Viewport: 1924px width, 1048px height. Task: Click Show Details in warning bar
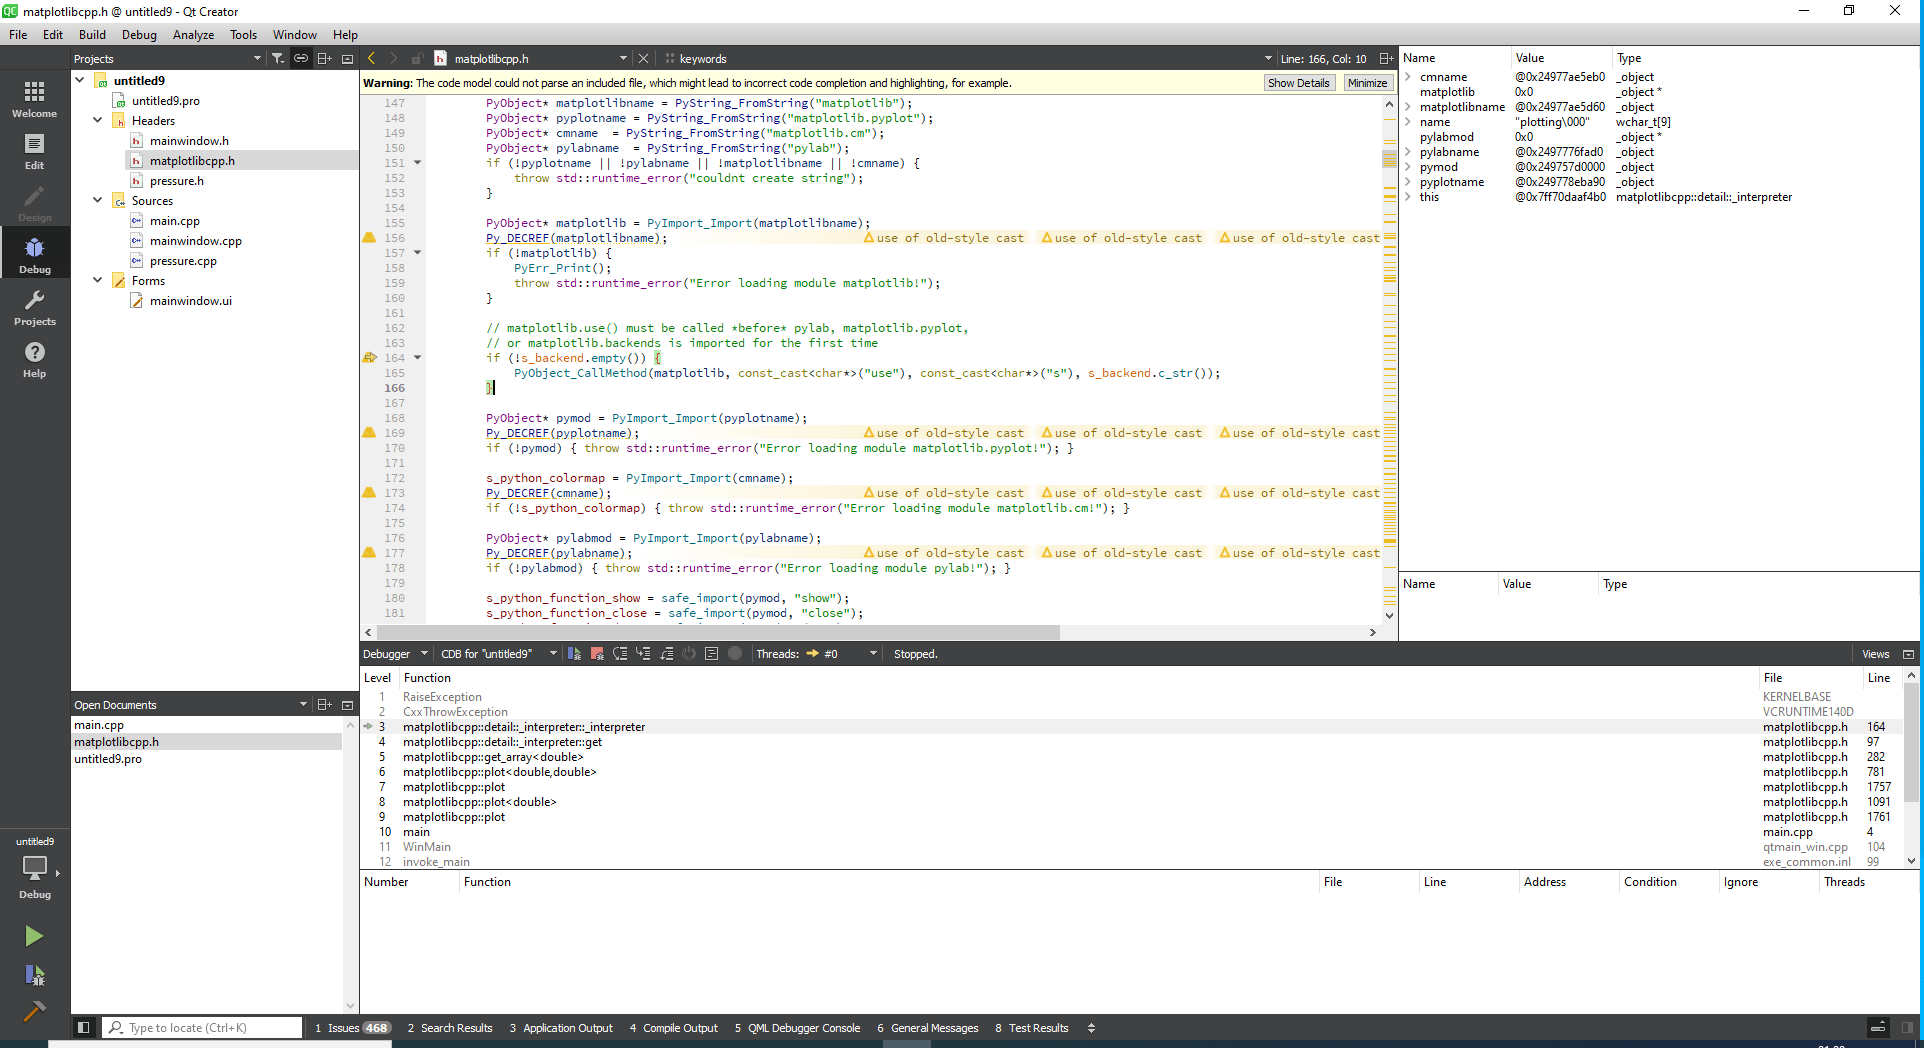pyautogui.click(x=1298, y=83)
